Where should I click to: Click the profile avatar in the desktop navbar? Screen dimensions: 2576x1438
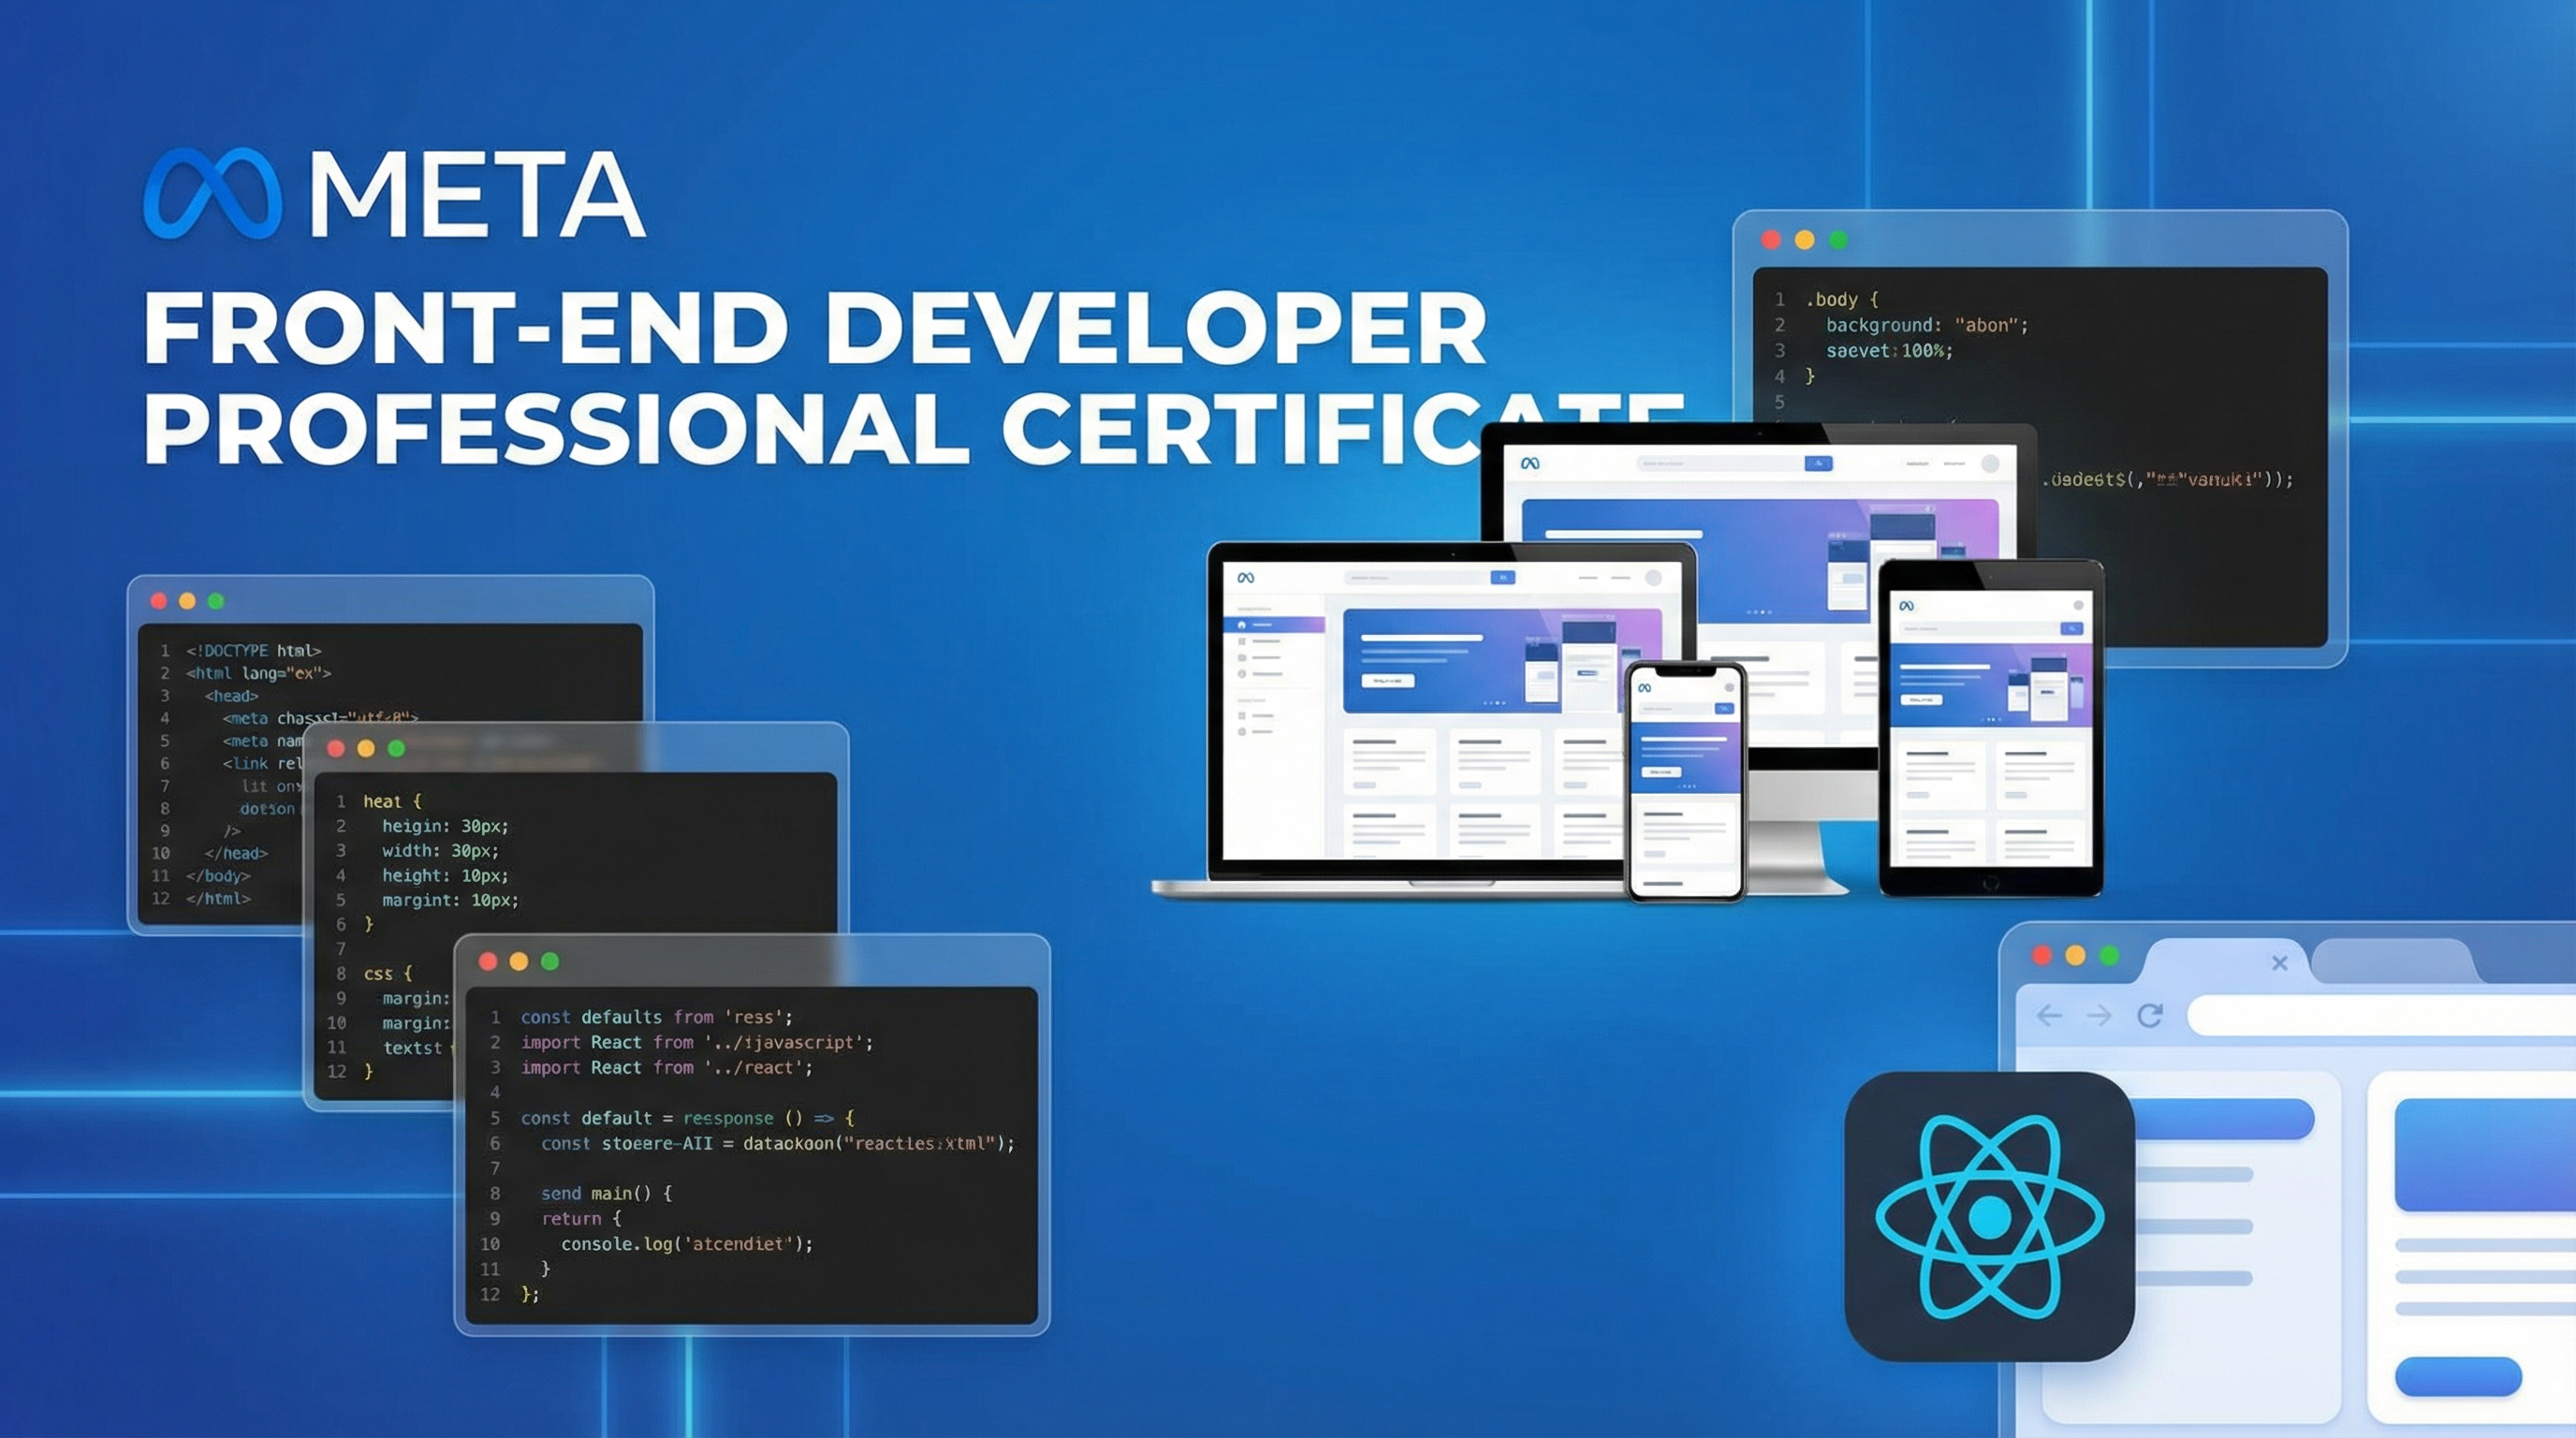(x=1993, y=464)
